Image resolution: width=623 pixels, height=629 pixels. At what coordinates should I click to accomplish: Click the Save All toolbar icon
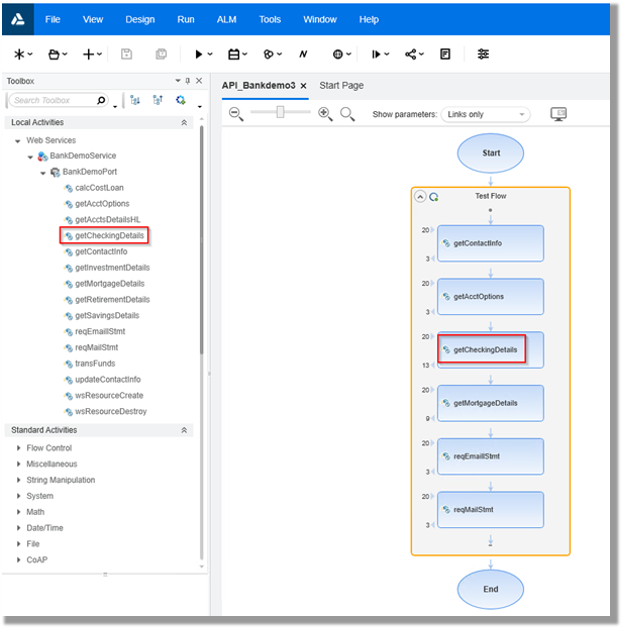click(161, 54)
